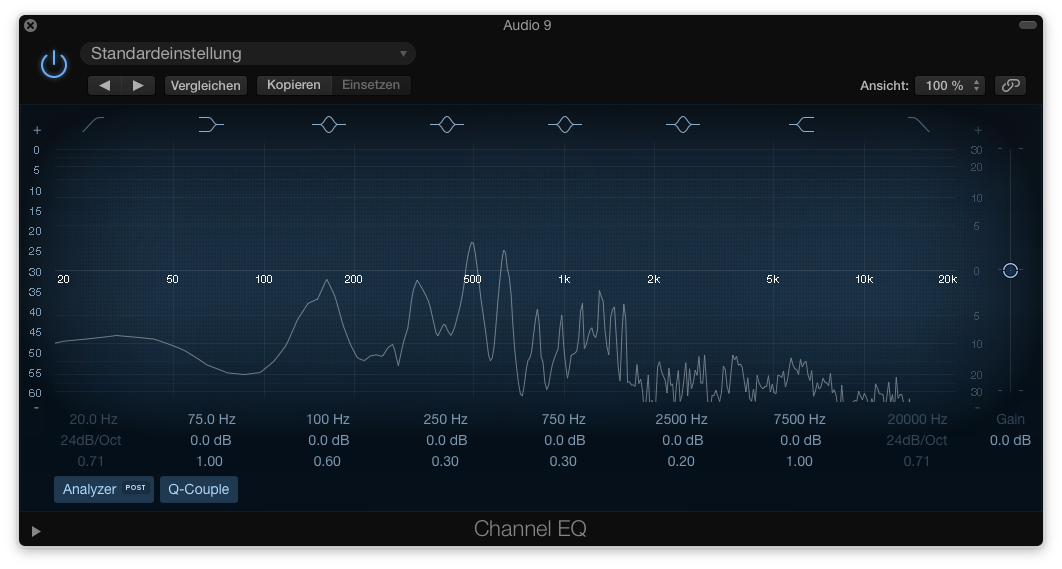Go to previous preset arrow
Screen dimensions: 1062x569
pyautogui.click(x=104, y=85)
